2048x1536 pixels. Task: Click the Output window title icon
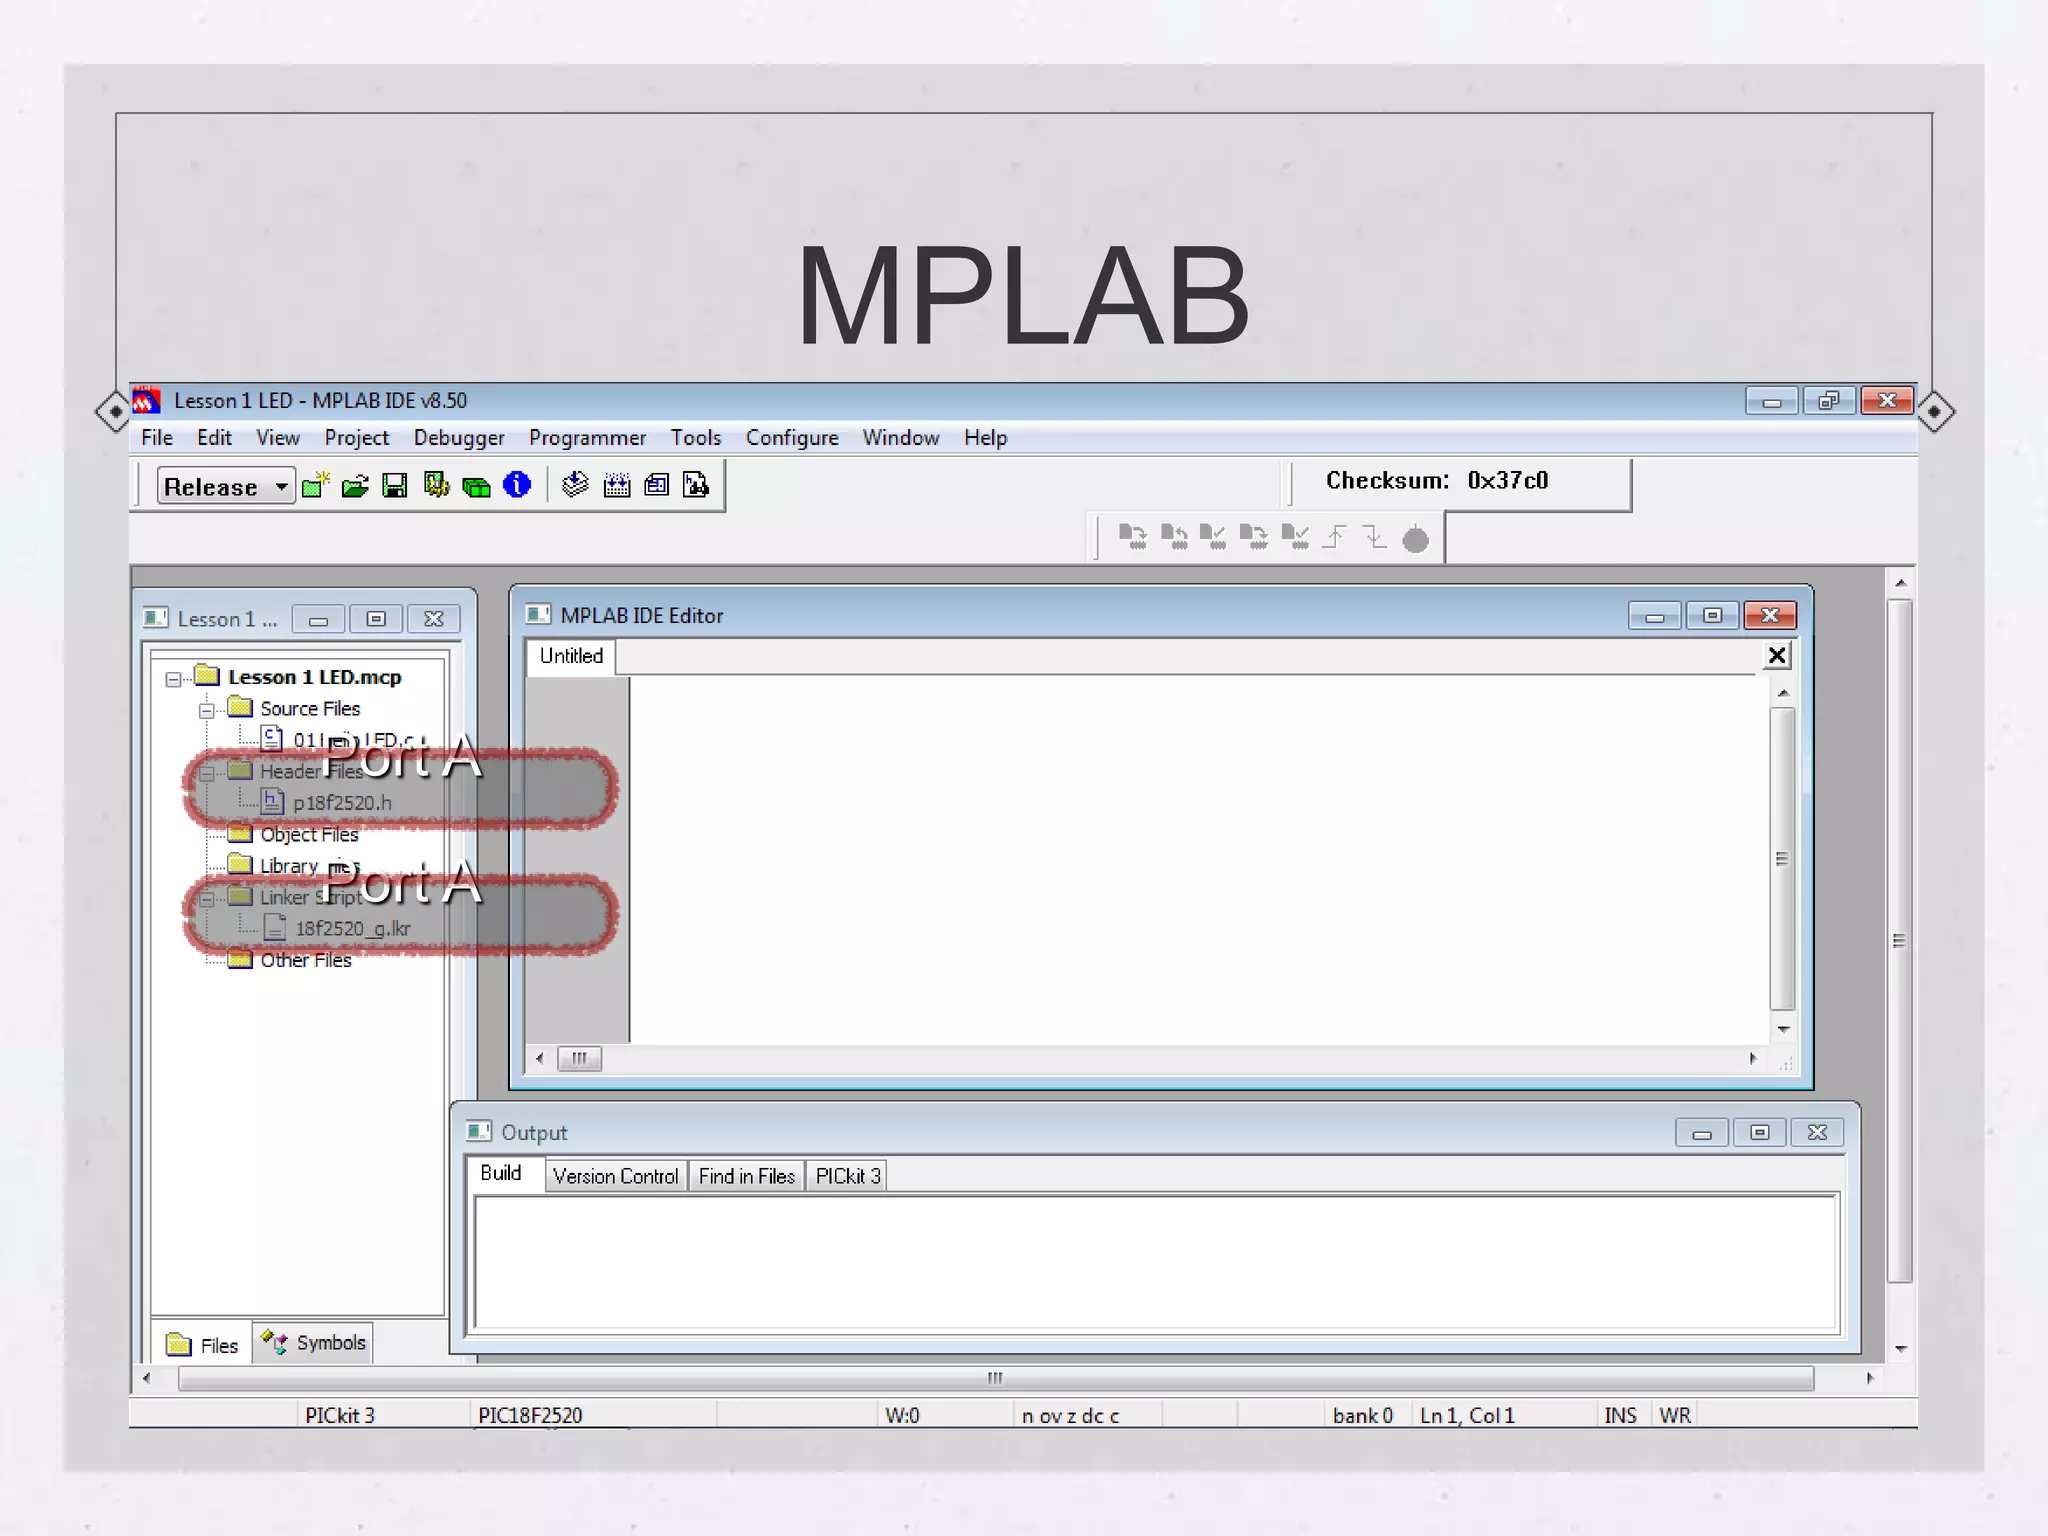coord(479,1131)
